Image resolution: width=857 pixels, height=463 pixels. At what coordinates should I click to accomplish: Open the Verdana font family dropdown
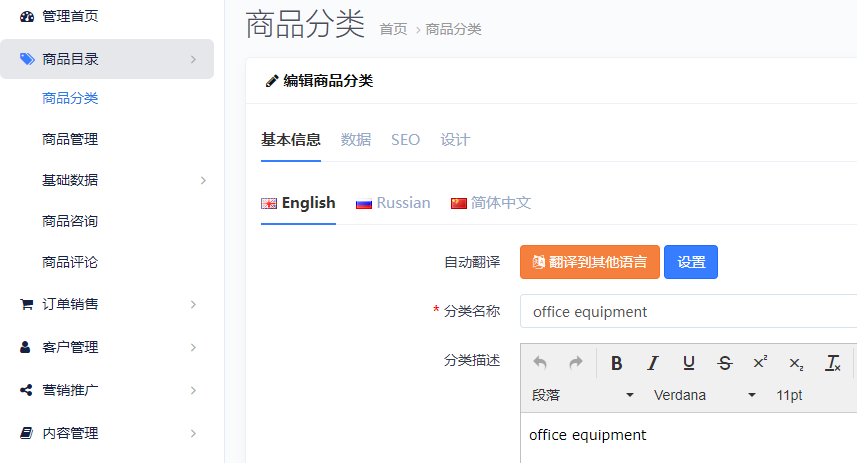705,395
